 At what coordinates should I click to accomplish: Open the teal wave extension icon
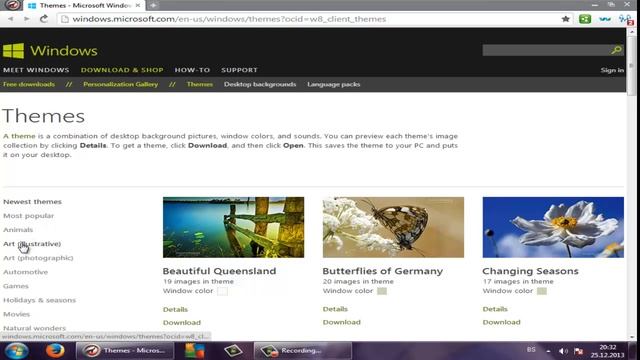(605, 19)
